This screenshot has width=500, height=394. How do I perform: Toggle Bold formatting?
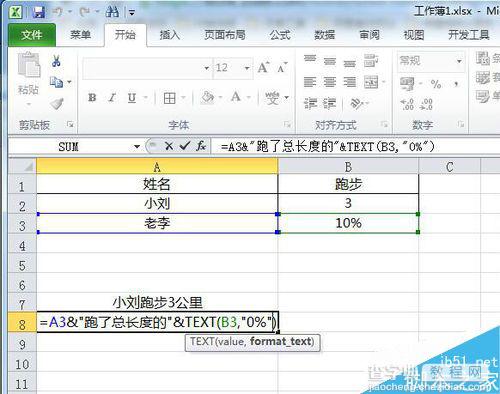coord(92,98)
